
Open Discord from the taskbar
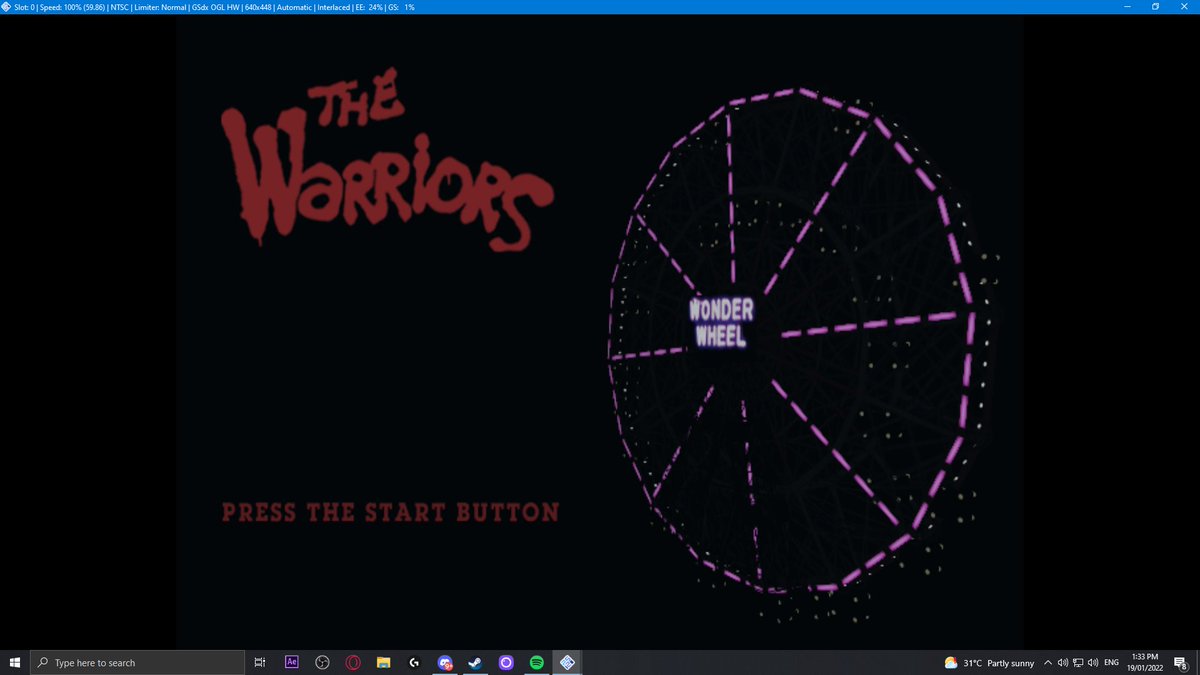click(x=445, y=662)
